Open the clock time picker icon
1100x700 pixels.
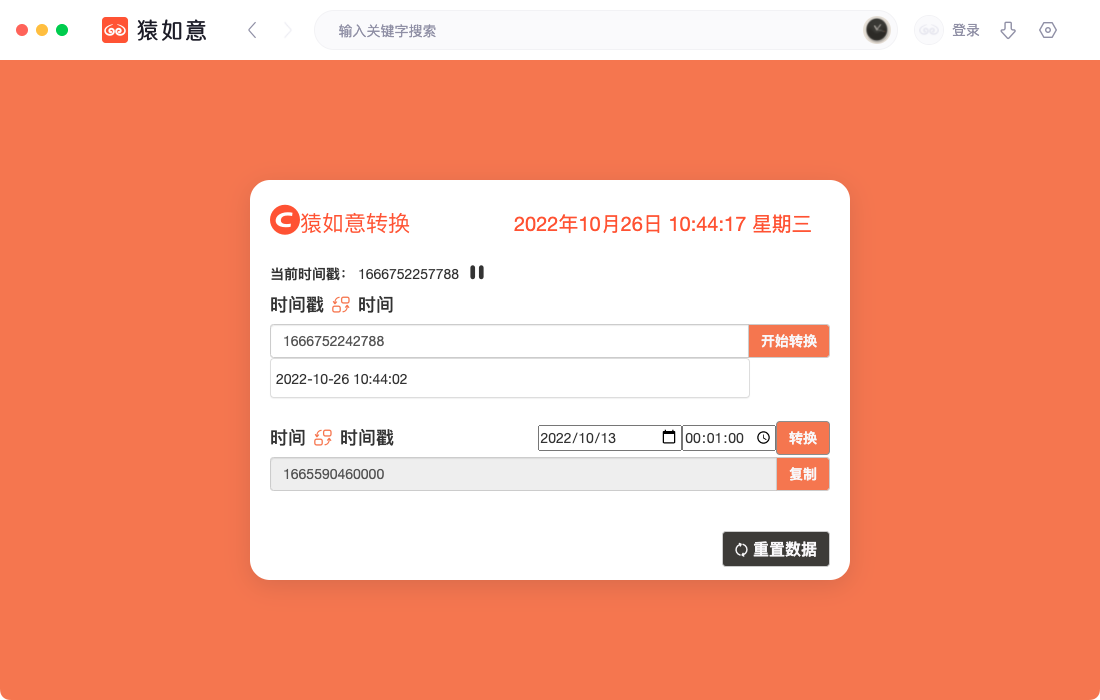763,438
